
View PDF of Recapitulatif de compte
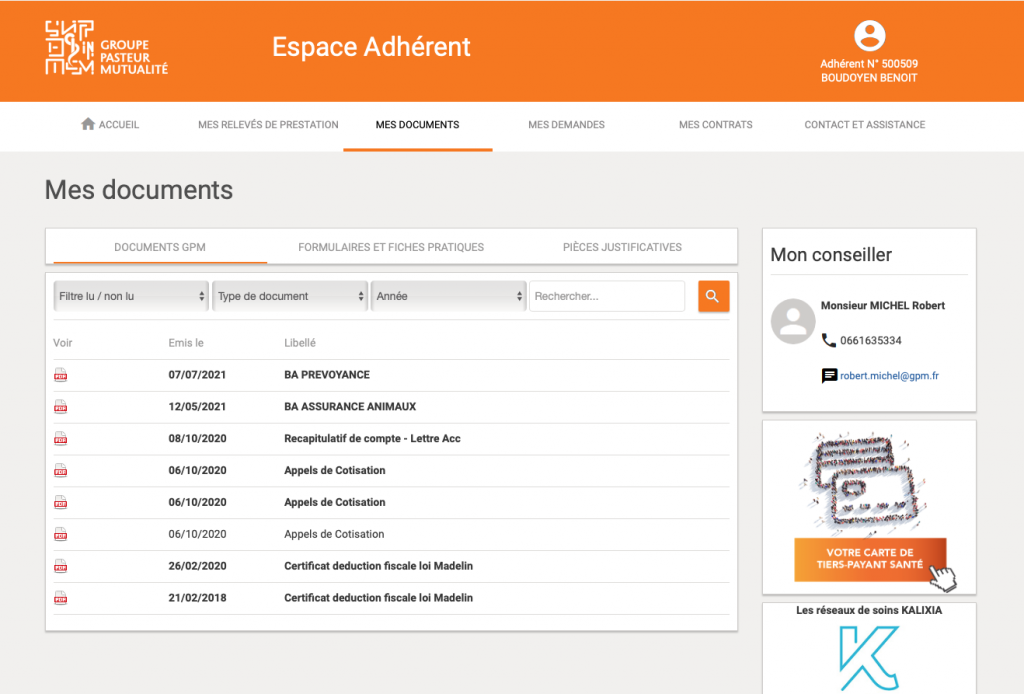(60, 439)
